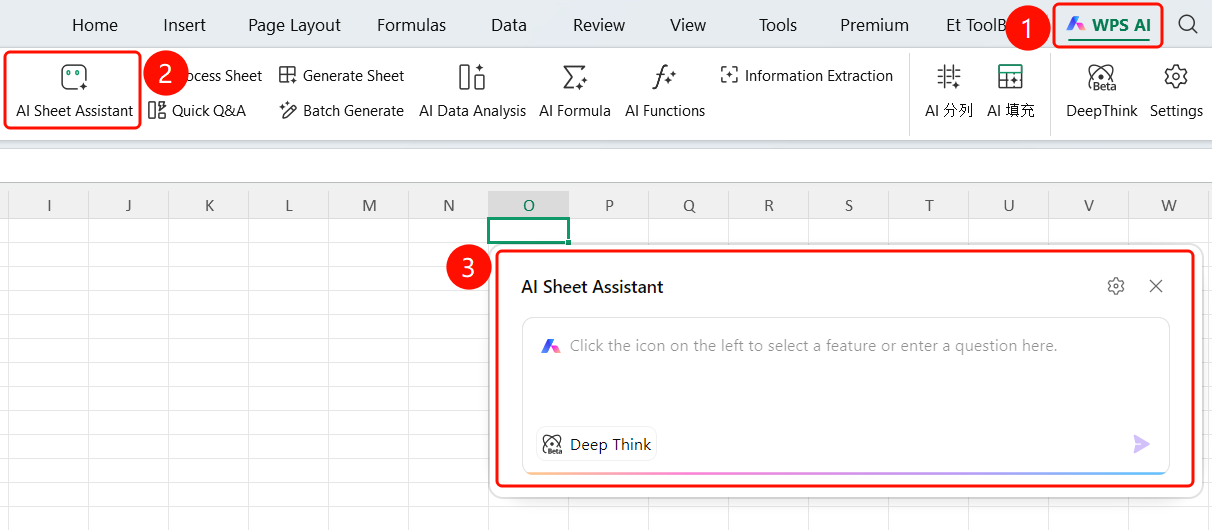Select column Q header
This screenshot has width=1212, height=530.
[689, 205]
